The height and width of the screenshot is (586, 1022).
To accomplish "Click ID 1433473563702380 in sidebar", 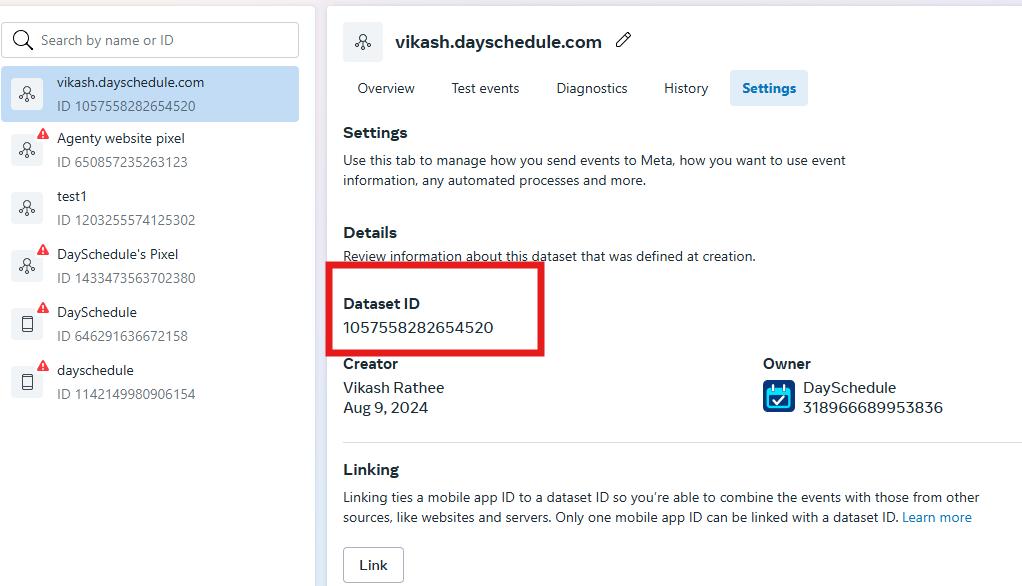I will coord(126,278).
